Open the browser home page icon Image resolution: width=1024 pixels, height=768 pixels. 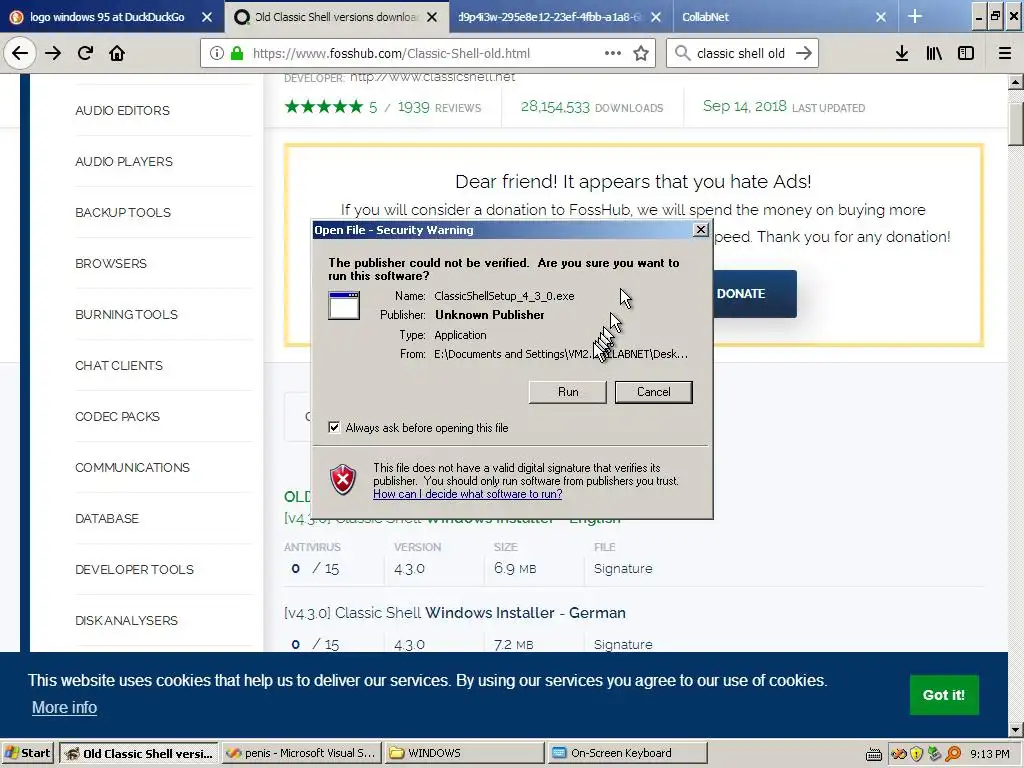tap(117, 53)
